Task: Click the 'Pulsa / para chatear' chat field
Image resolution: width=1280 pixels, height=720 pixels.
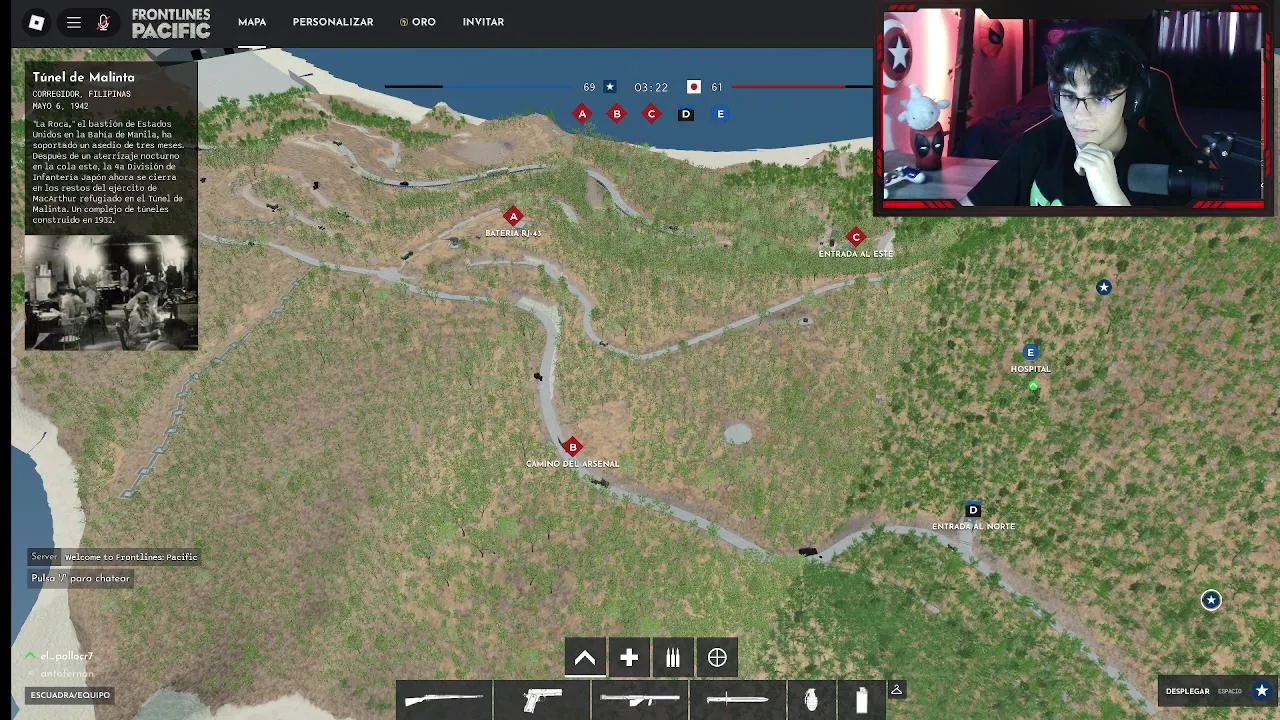Action: pyautogui.click(x=80, y=578)
